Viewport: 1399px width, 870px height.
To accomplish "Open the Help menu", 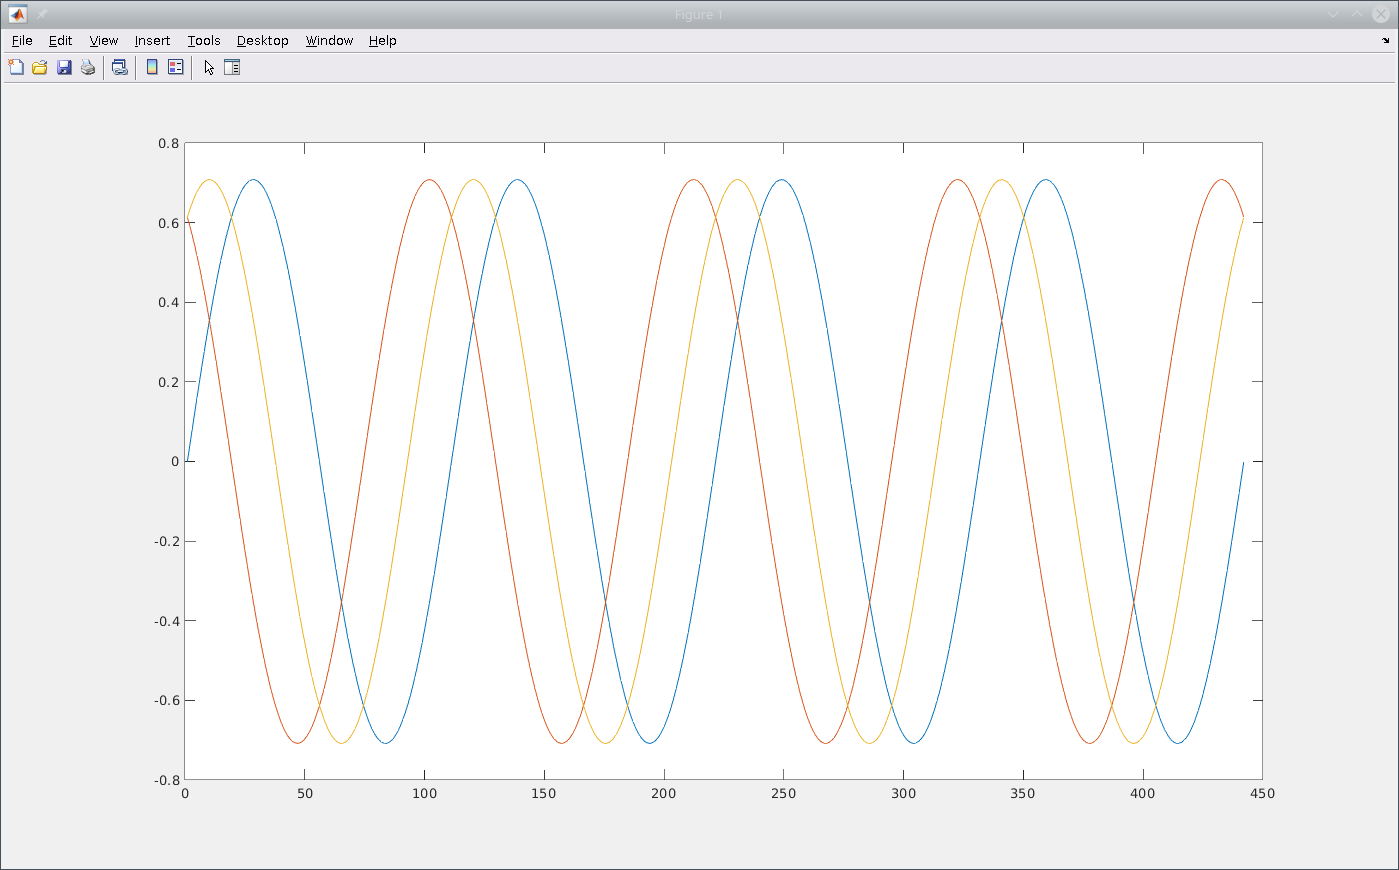I will 382,41.
